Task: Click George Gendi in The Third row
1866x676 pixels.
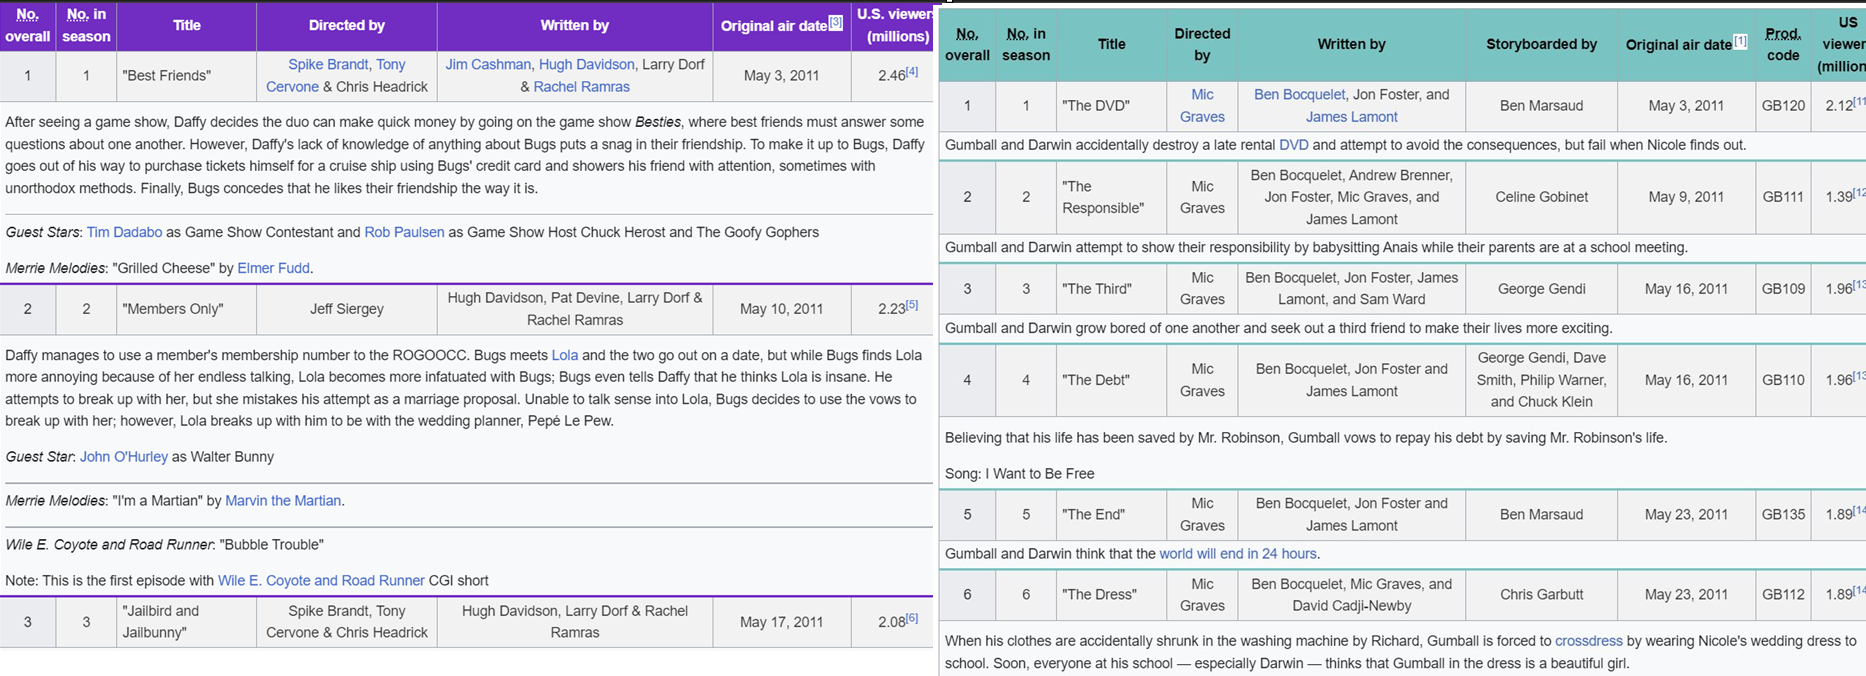Action: click(1541, 289)
